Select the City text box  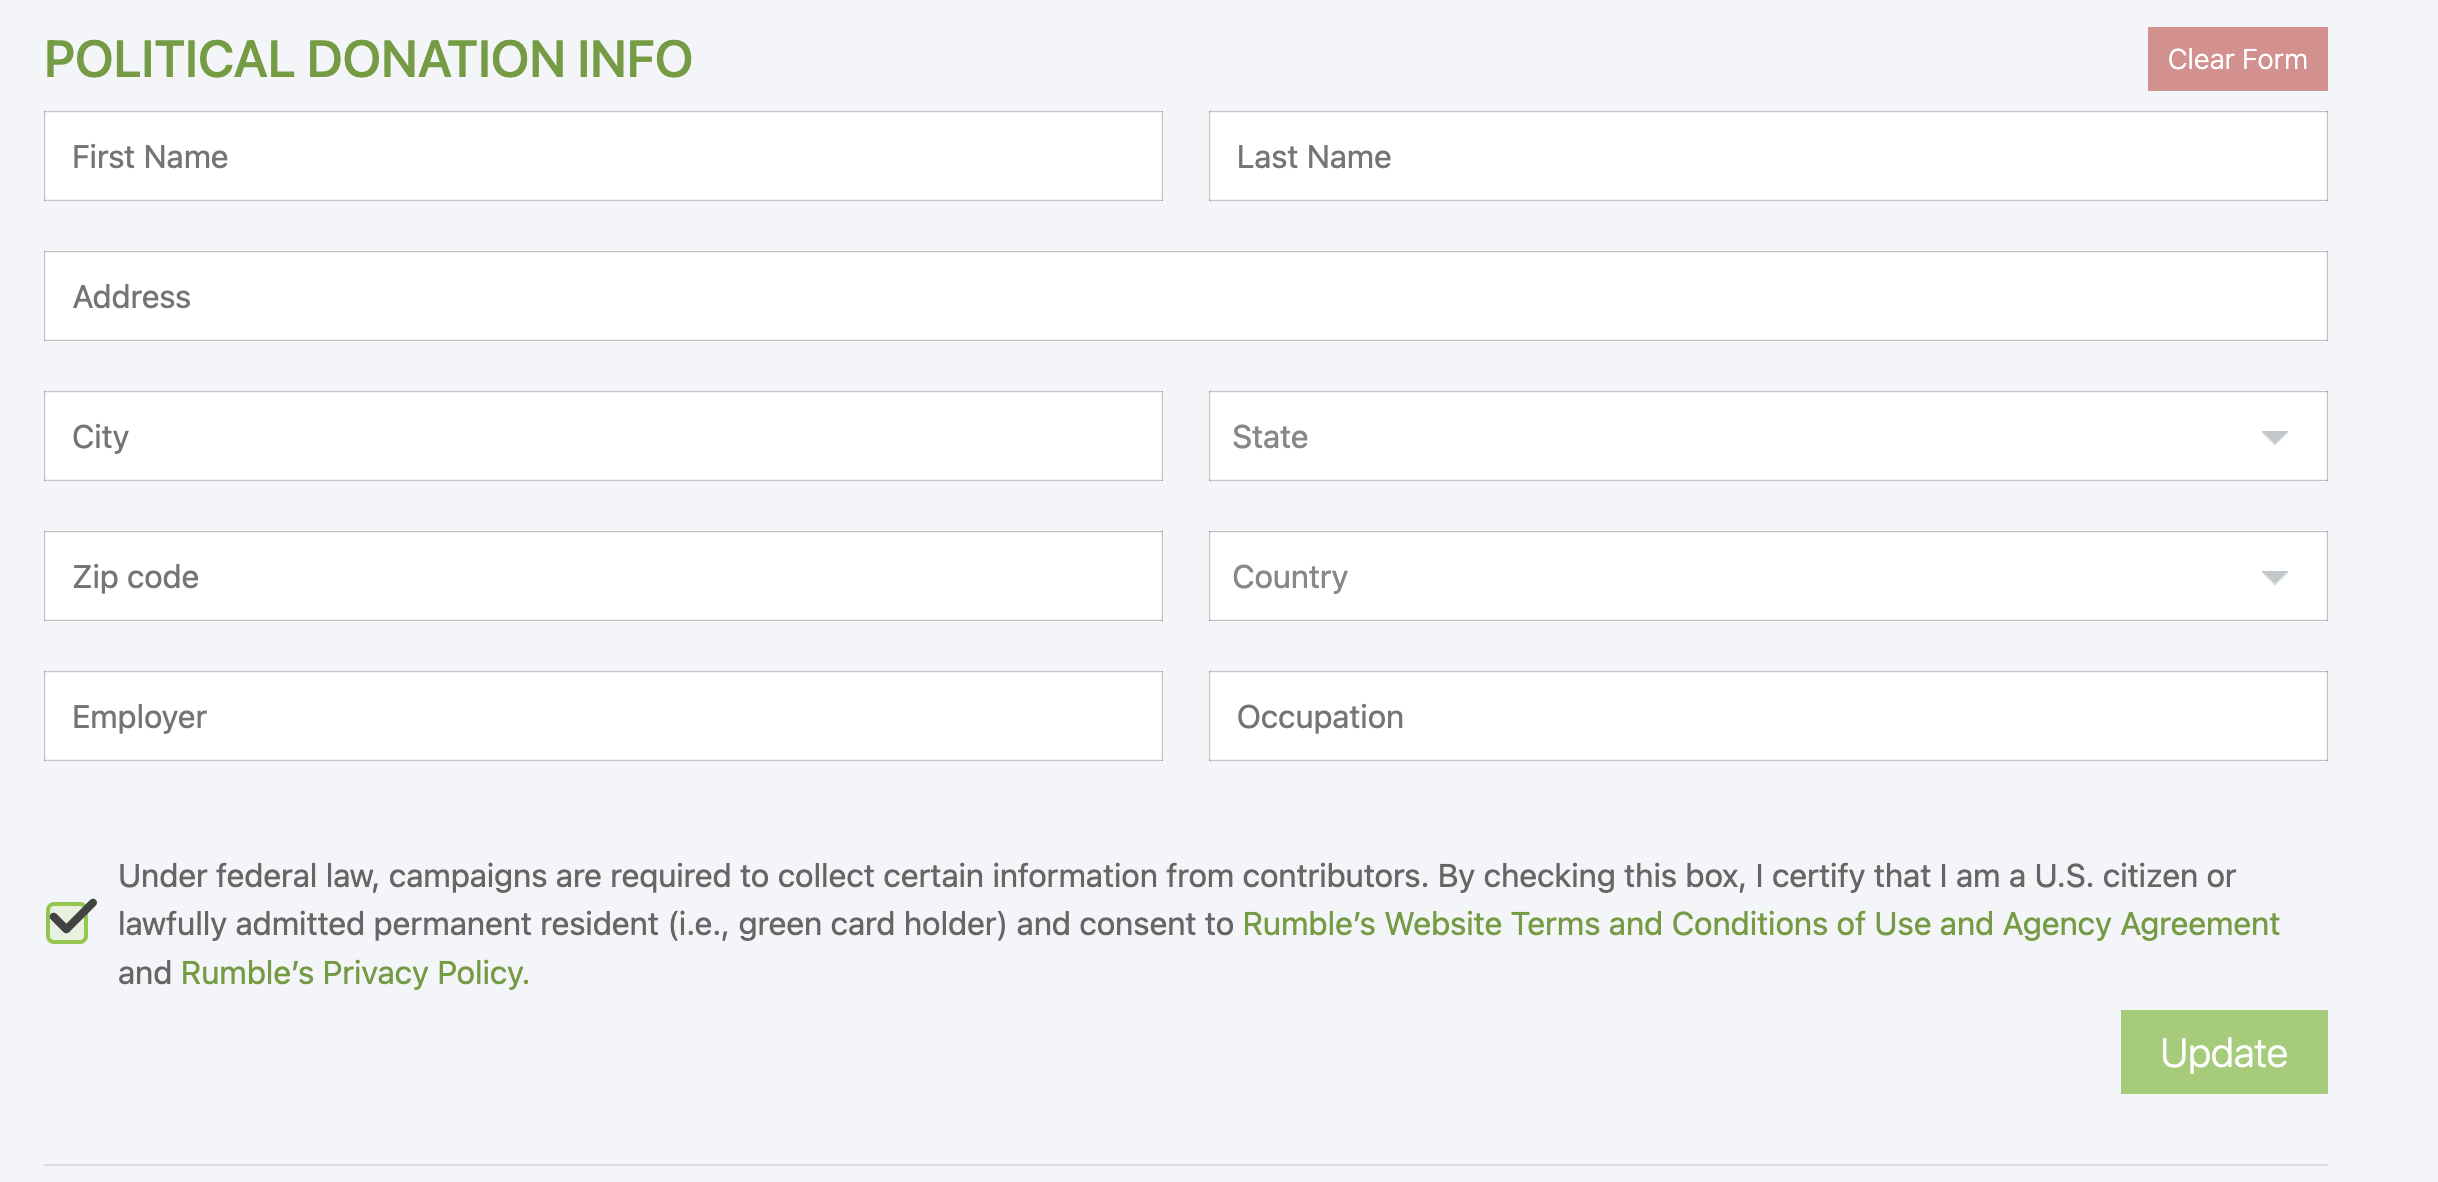click(x=603, y=436)
